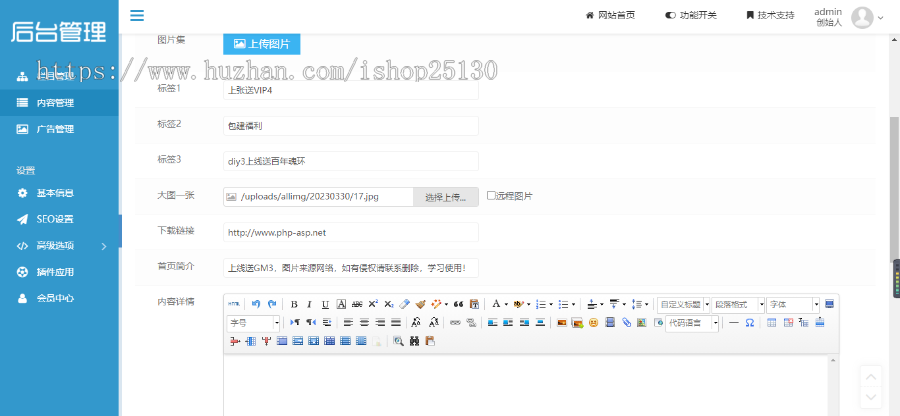Insert a single image

pos(562,322)
